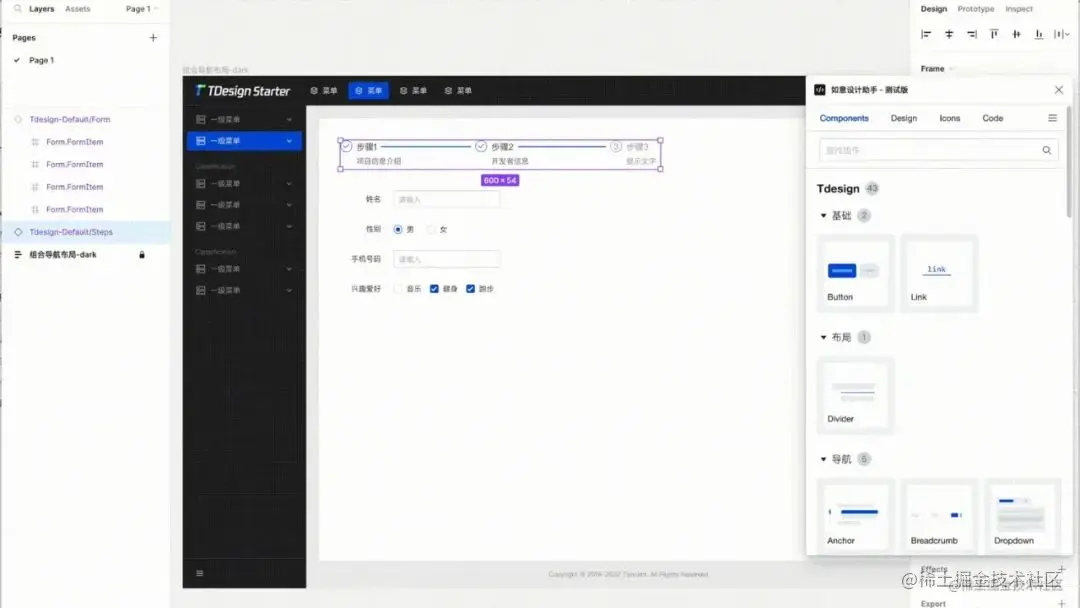This screenshot has width=1080, height=608.
Task: Insert the Divider component thumbnail
Action: coord(855,395)
